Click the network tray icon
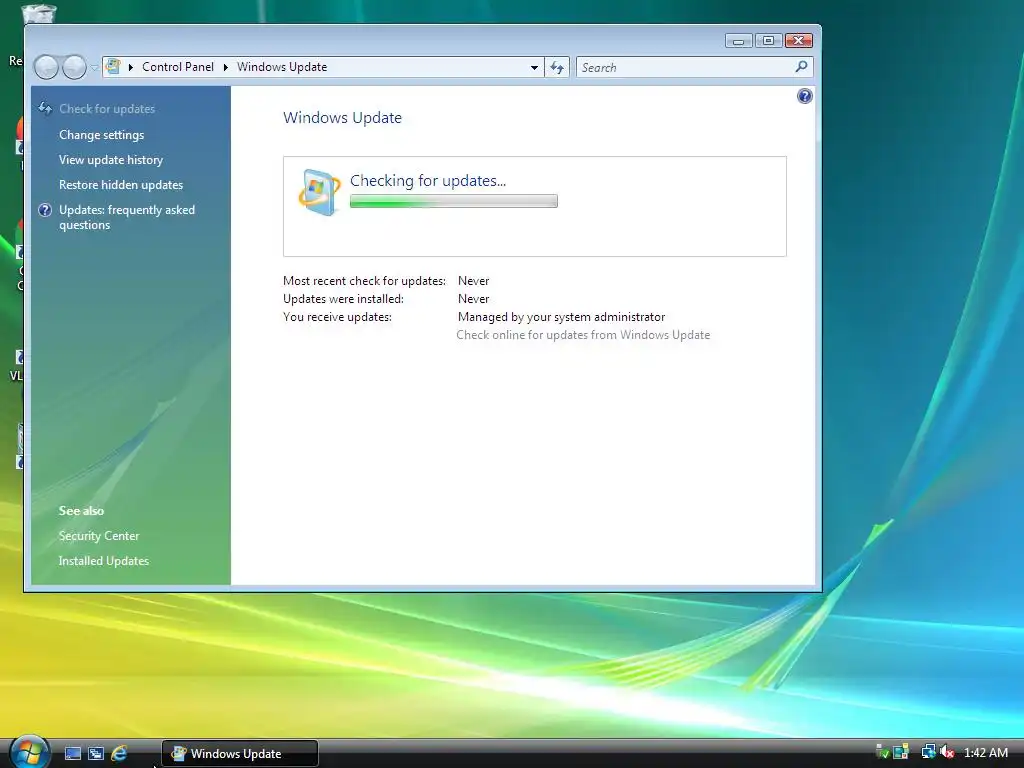The image size is (1024, 768). point(928,752)
